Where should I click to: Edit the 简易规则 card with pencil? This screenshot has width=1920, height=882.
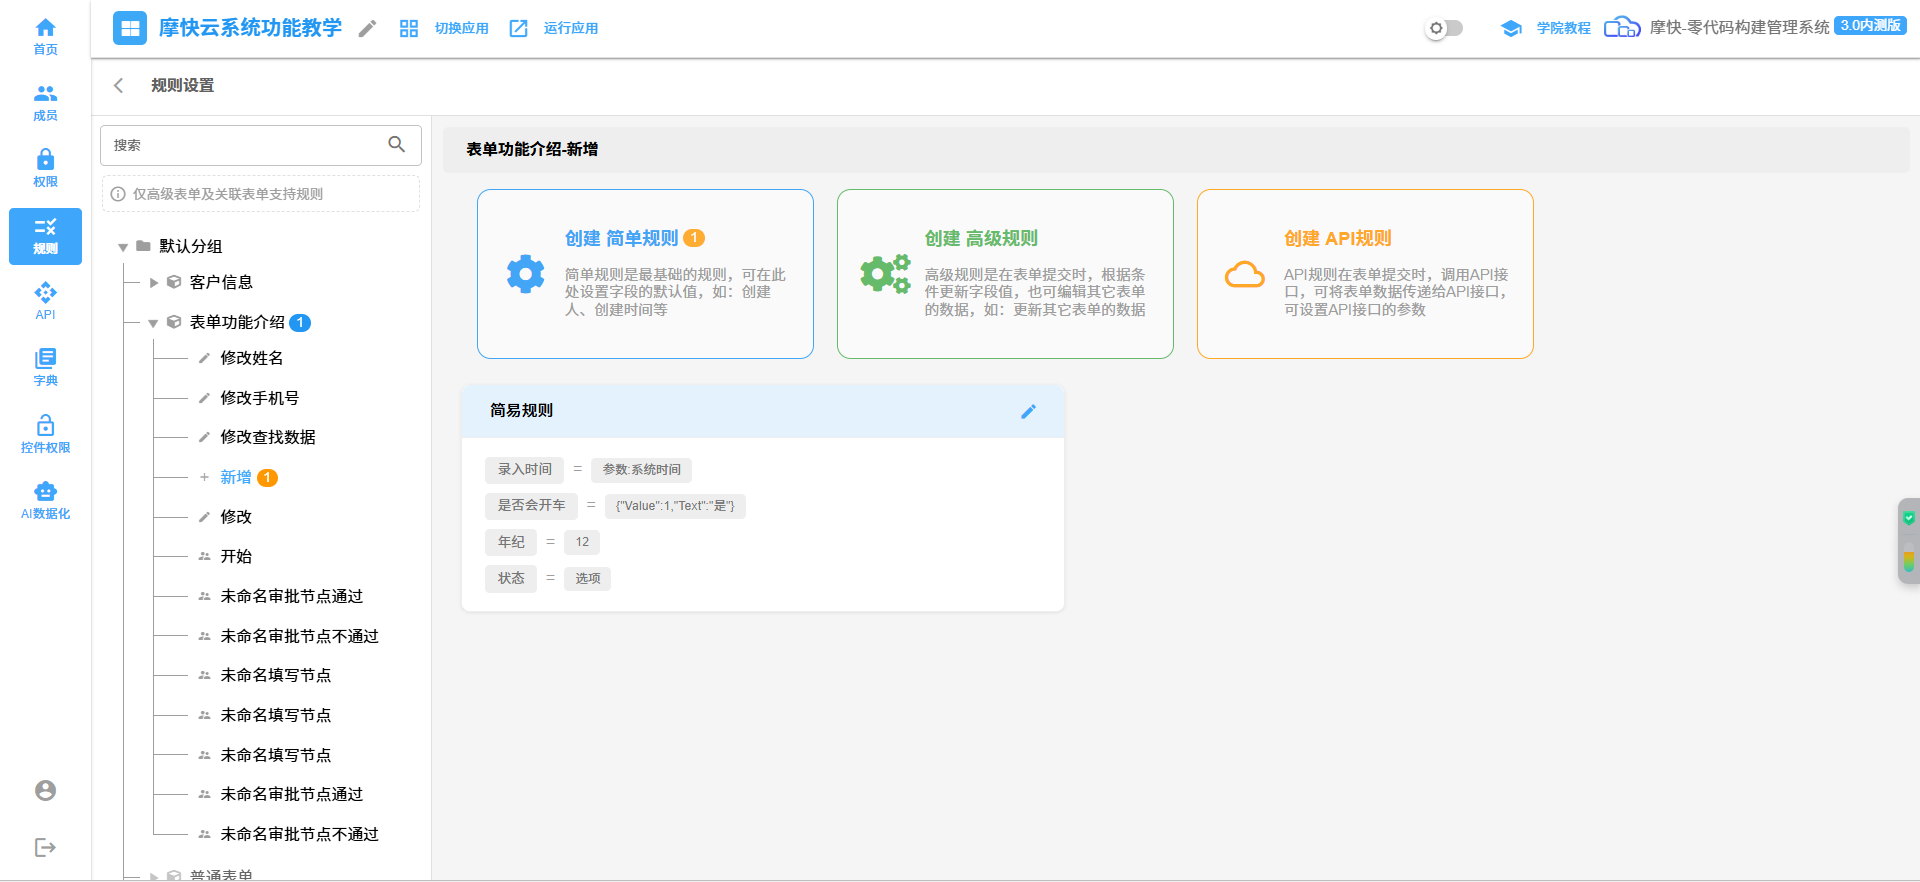1028,411
